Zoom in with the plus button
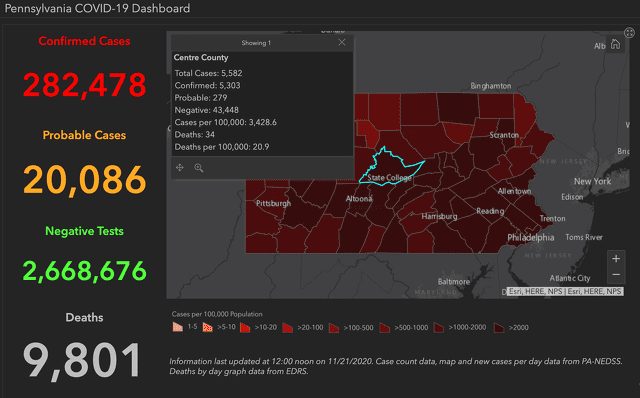The width and height of the screenshot is (640, 398). [x=616, y=258]
